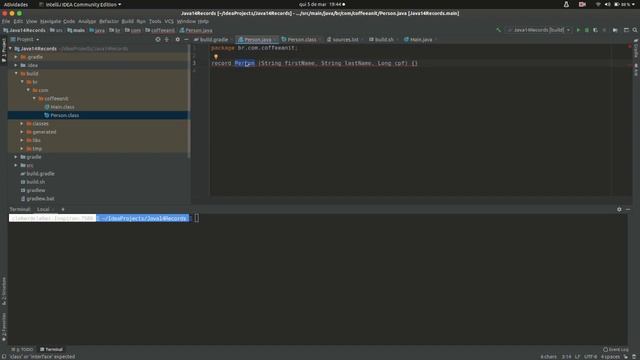Open the Refactor menu
The image size is (640, 360).
pos(109,21)
